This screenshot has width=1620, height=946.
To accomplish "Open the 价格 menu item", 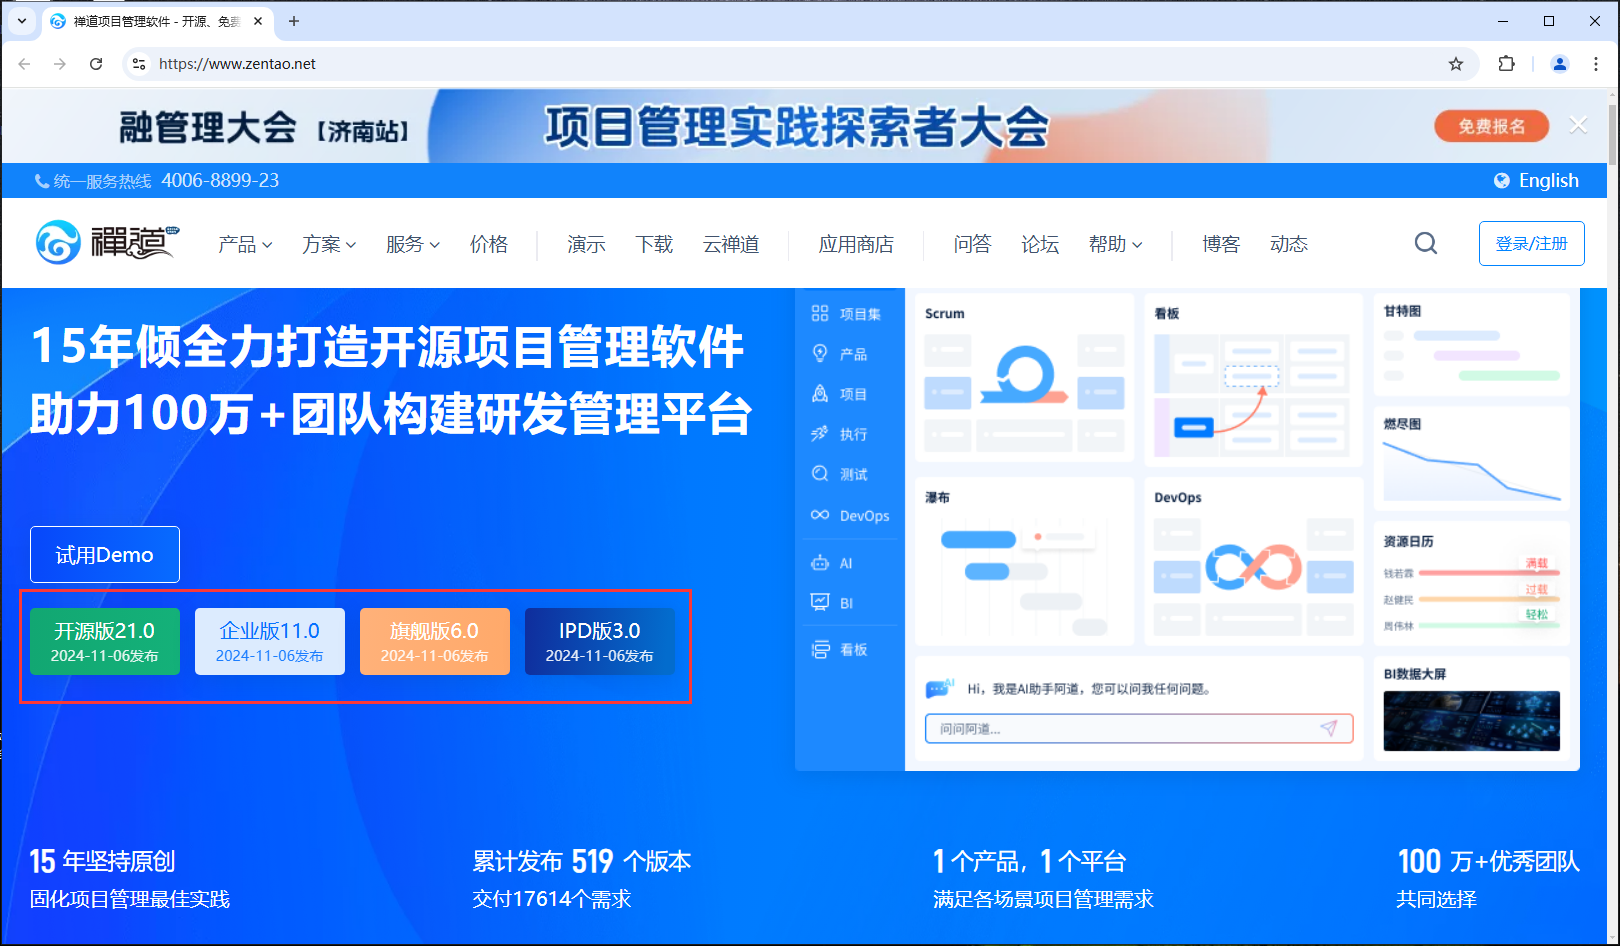I will pyautogui.click(x=489, y=244).
